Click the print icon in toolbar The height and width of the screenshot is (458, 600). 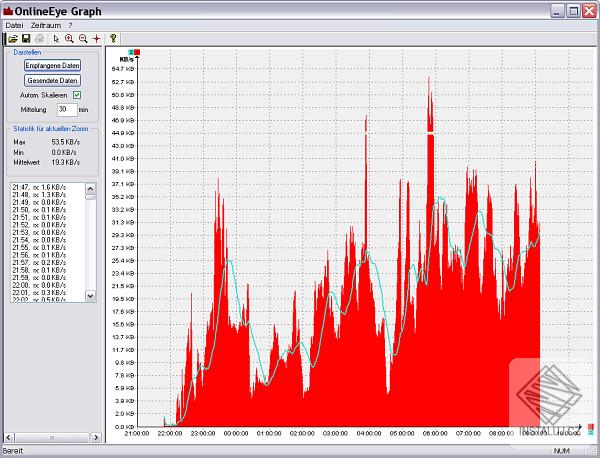pos(39,38)
